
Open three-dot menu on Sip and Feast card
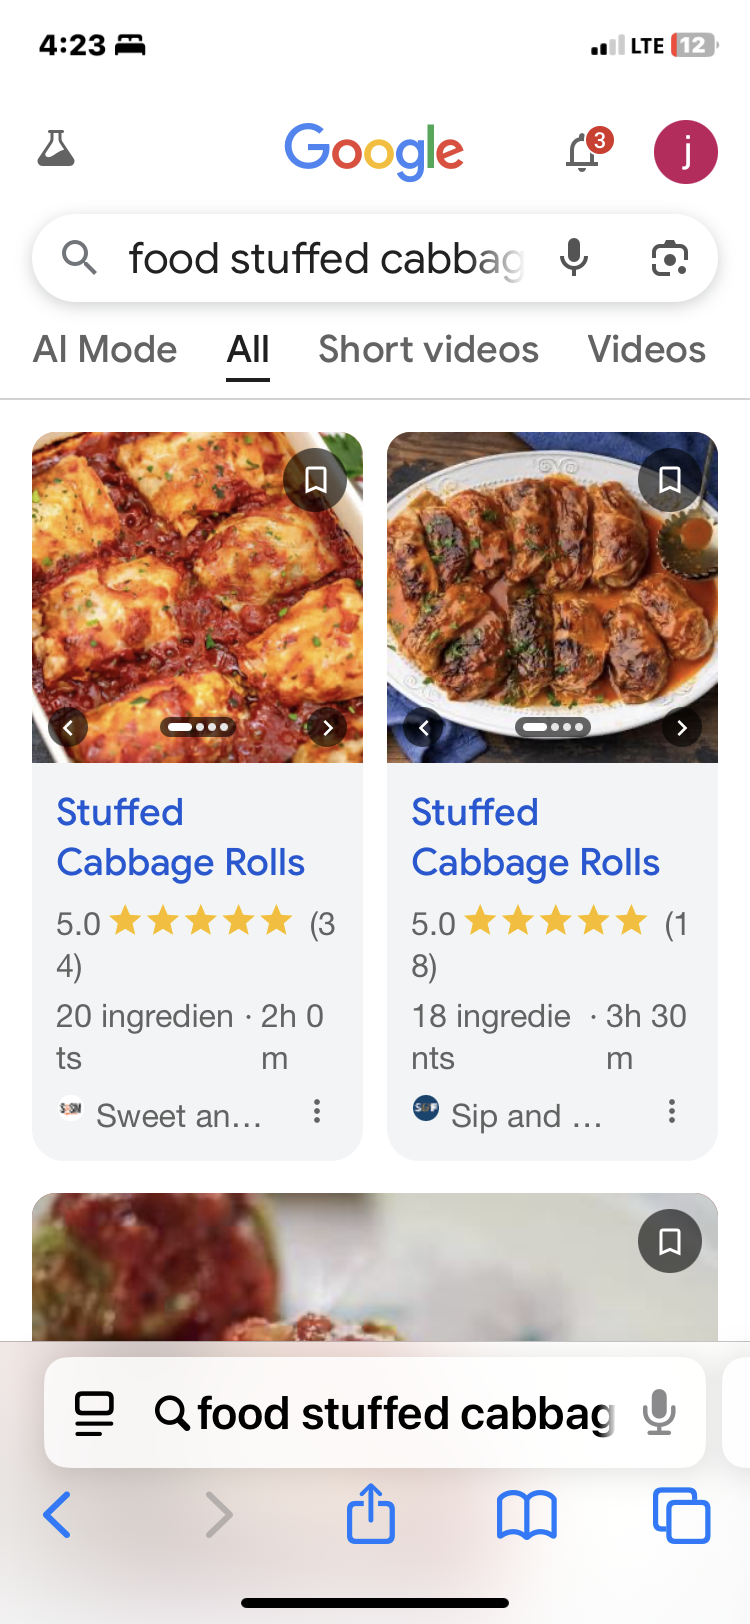tap(671, 1111)
